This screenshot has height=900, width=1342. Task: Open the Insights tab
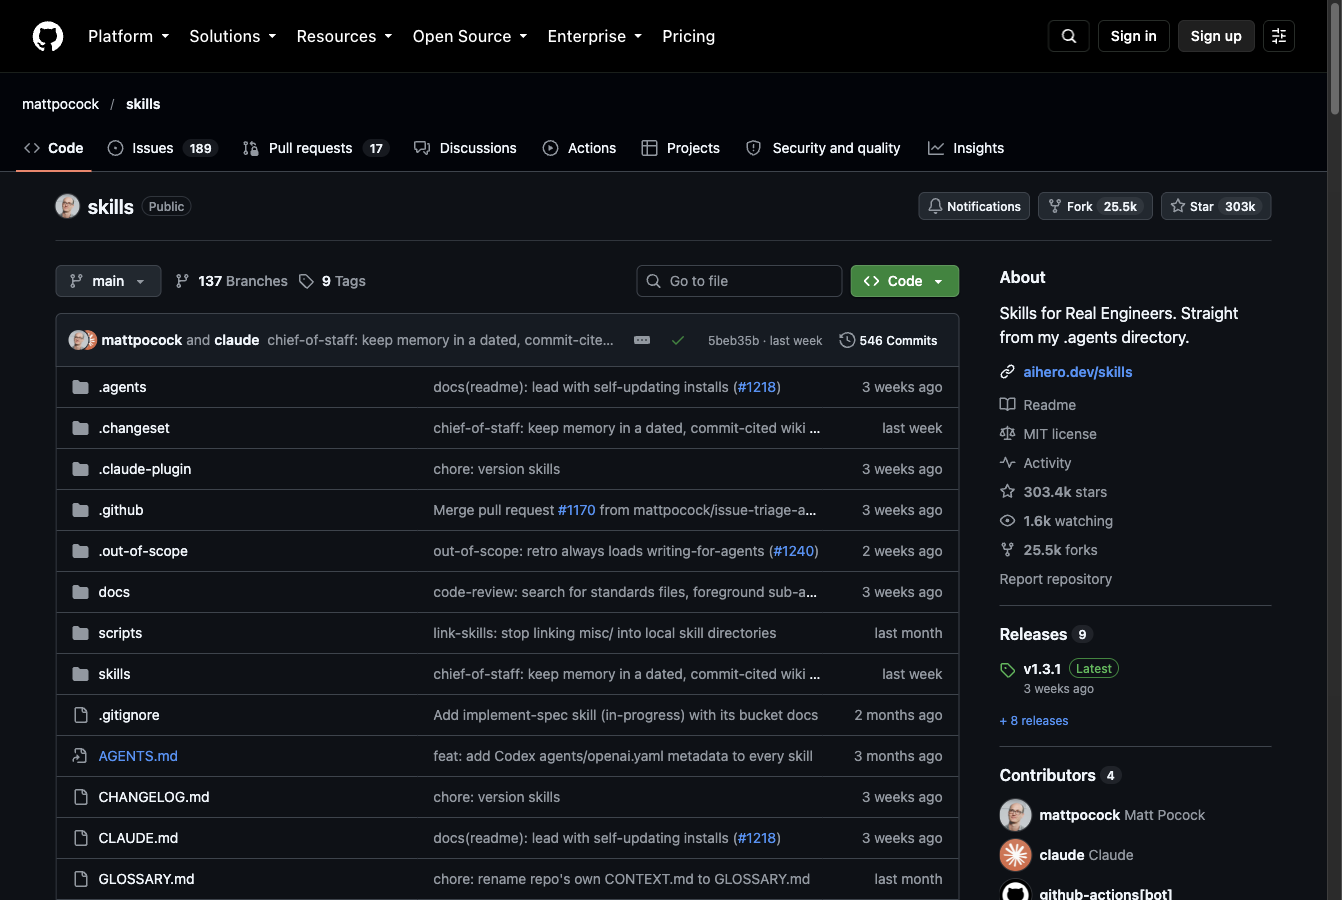pyautogui.click(x=966, y=148)
